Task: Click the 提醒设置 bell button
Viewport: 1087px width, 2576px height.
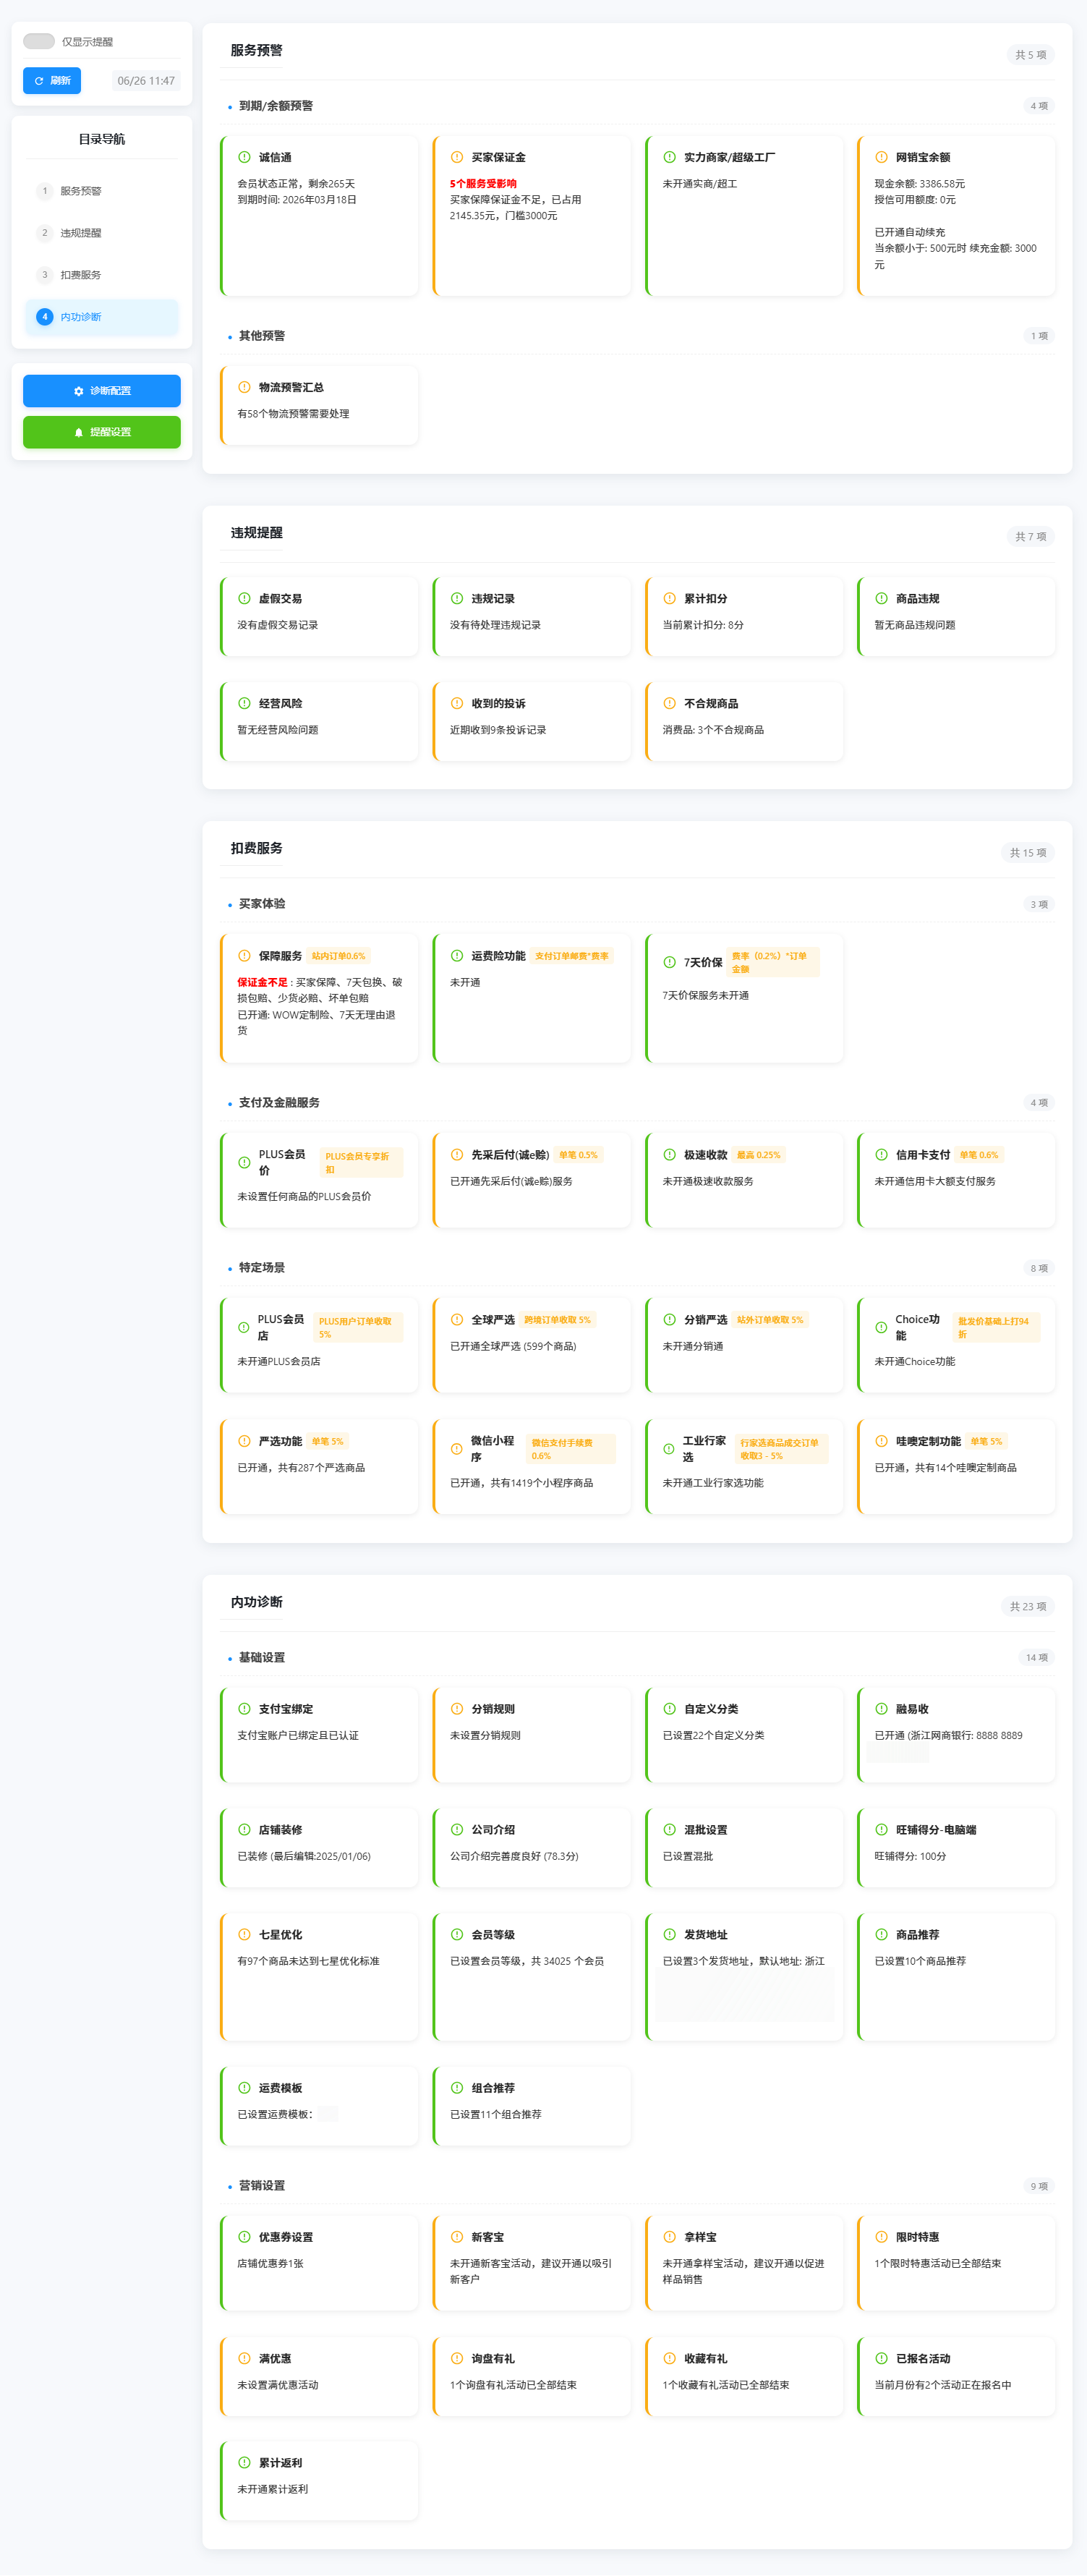Action: coord(102,432)
